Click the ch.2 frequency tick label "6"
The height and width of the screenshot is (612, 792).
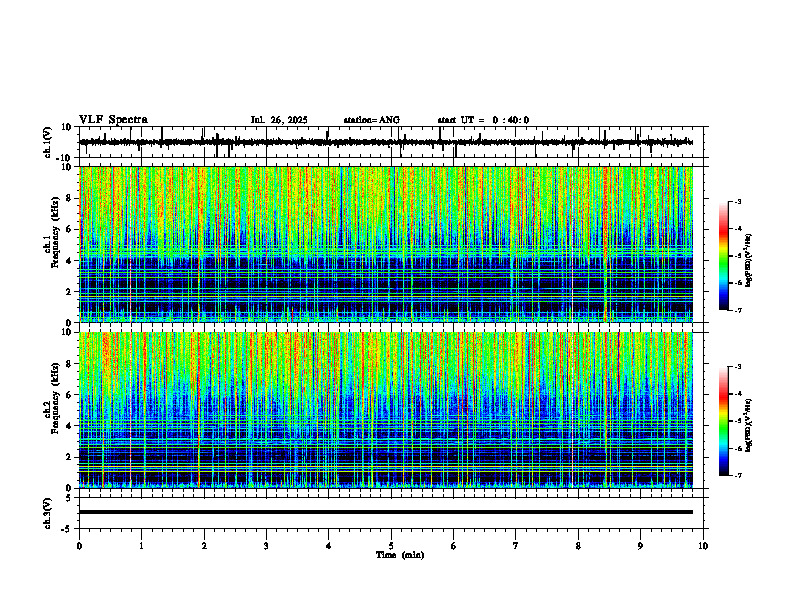(69, 395)
